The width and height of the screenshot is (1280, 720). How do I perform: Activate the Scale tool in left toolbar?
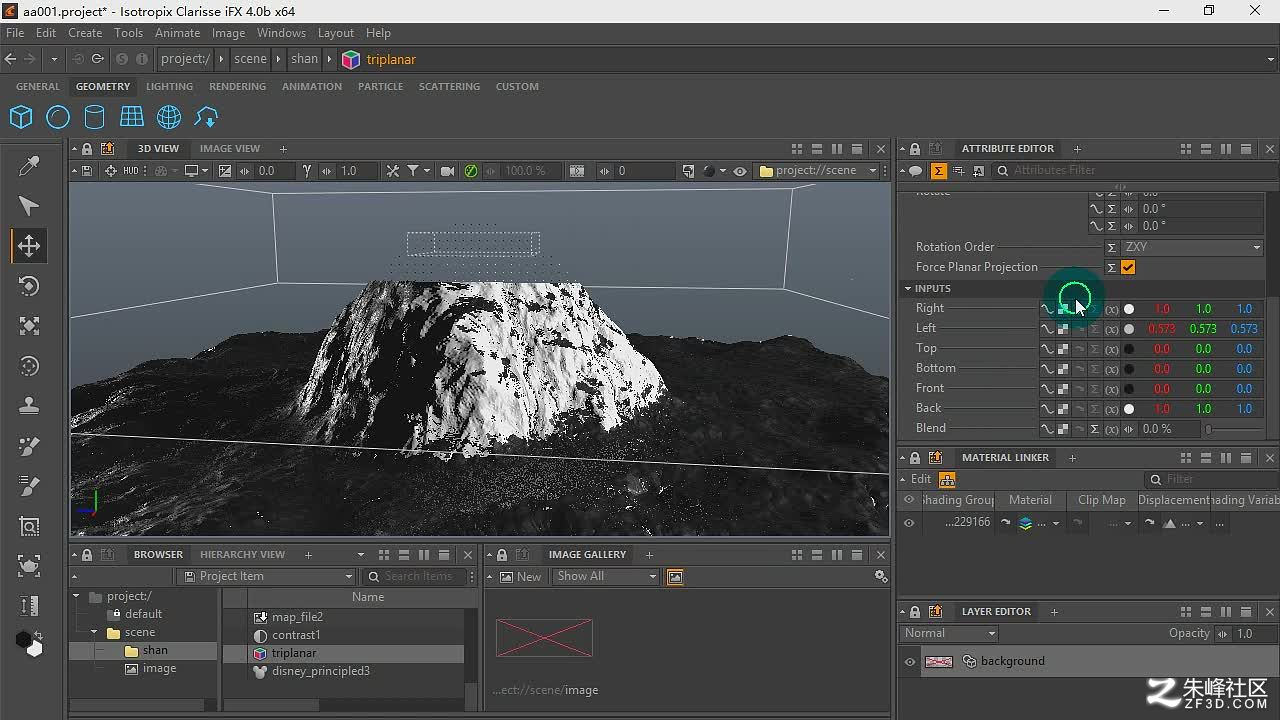pyautogui.click(x=29, y=326)
